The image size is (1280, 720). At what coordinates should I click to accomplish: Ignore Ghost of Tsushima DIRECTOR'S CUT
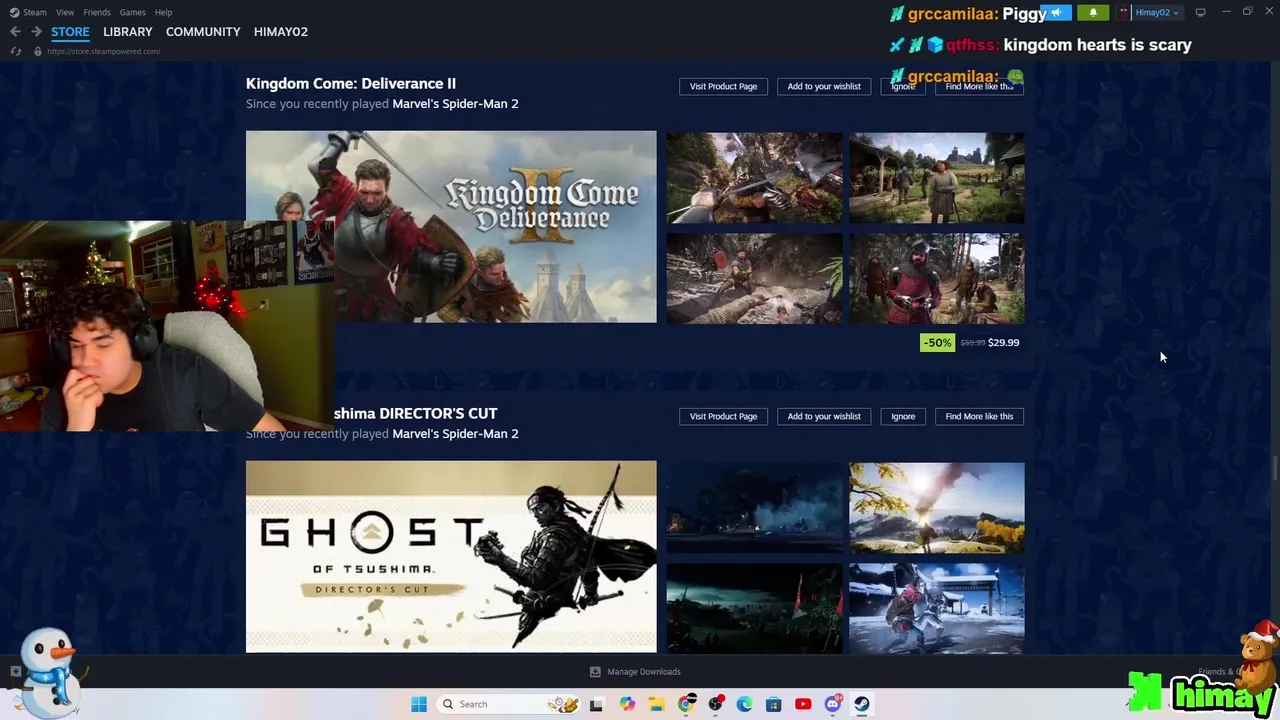pos(903,416)
